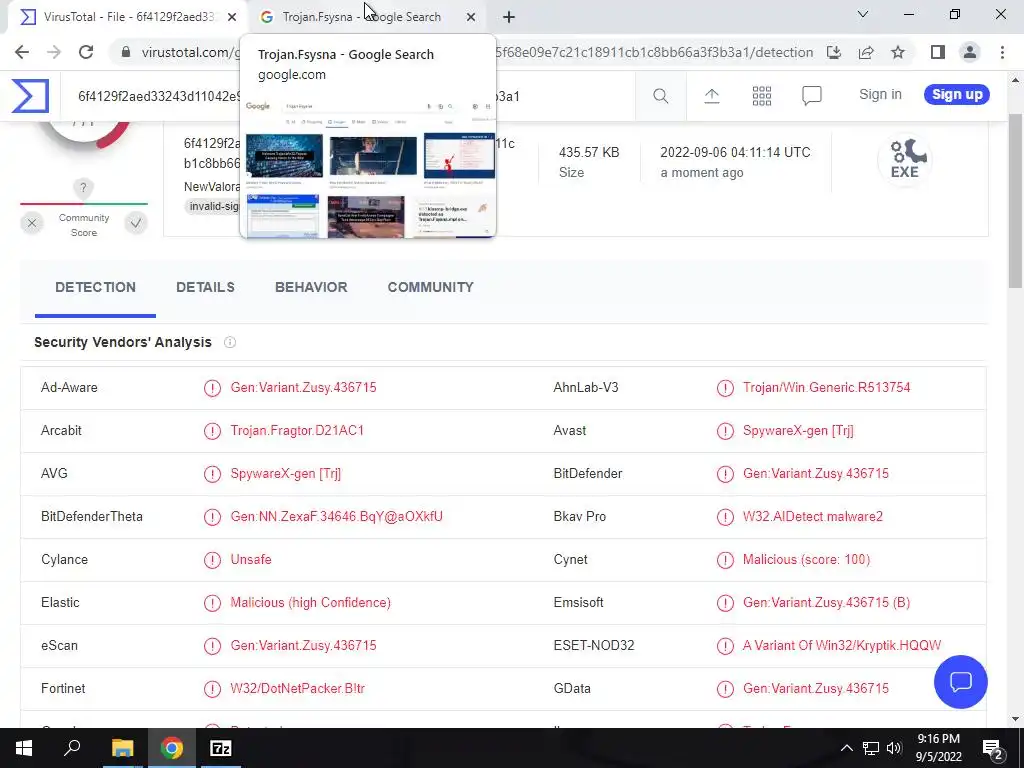The height and width of the screenshot is (768, 1024).
Task: Click the info icon beside Security Vendors' Analysis
Action: click(230, 342)
